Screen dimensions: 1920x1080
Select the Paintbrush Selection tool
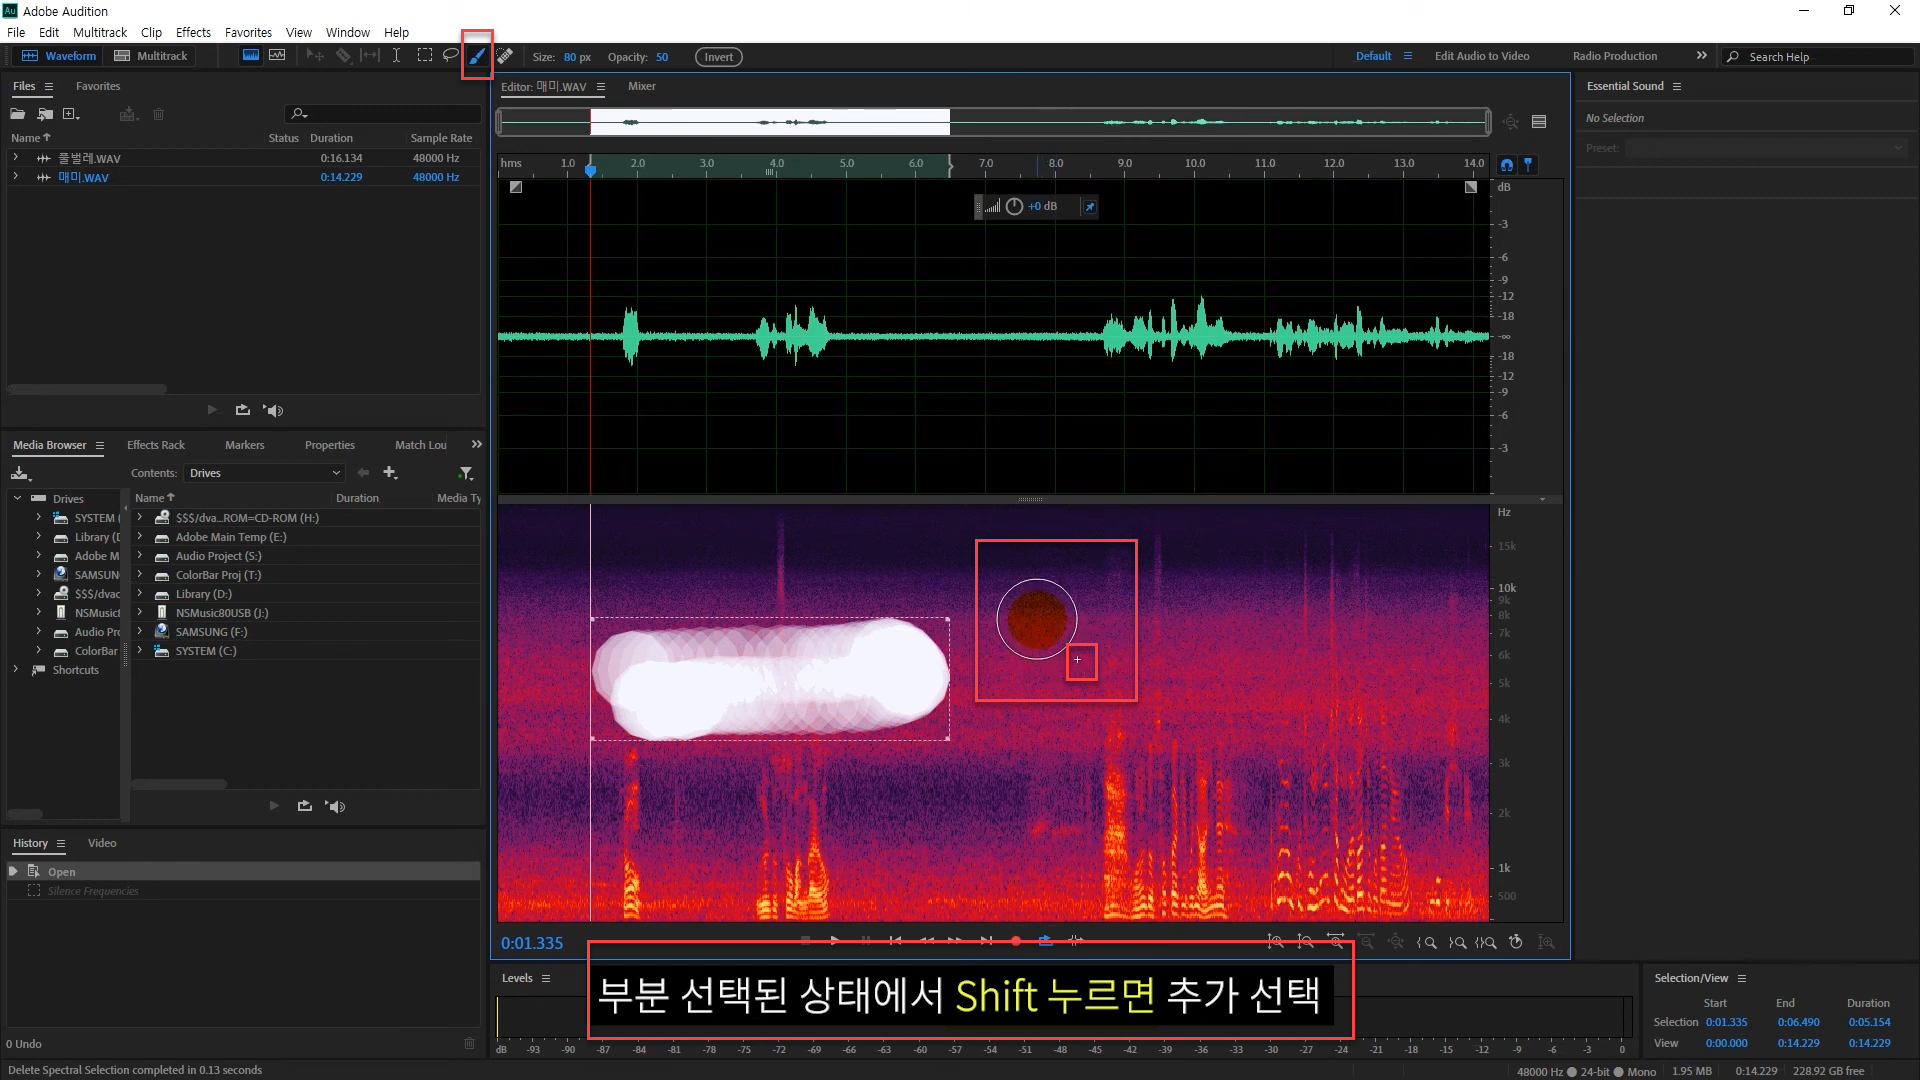(477, 56)
